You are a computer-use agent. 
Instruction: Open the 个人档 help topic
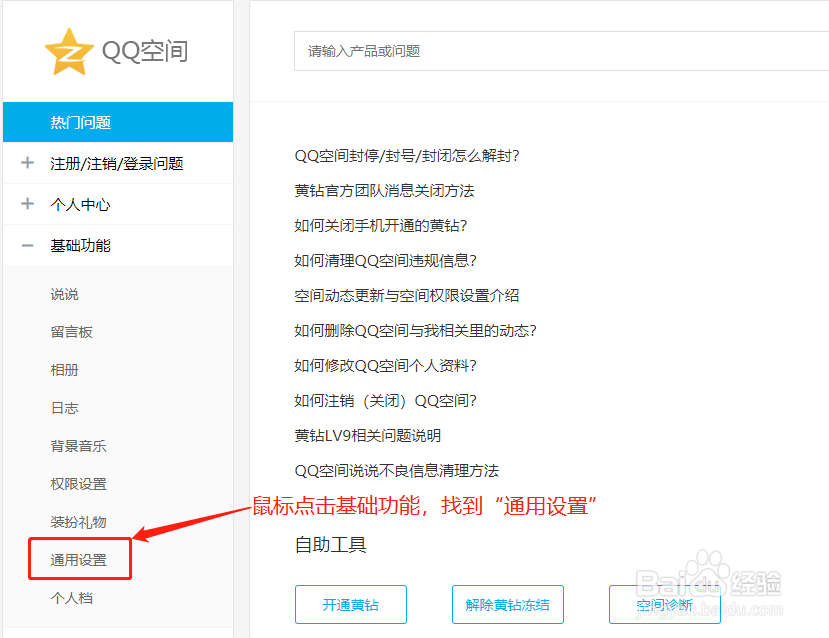coord(71,598)
